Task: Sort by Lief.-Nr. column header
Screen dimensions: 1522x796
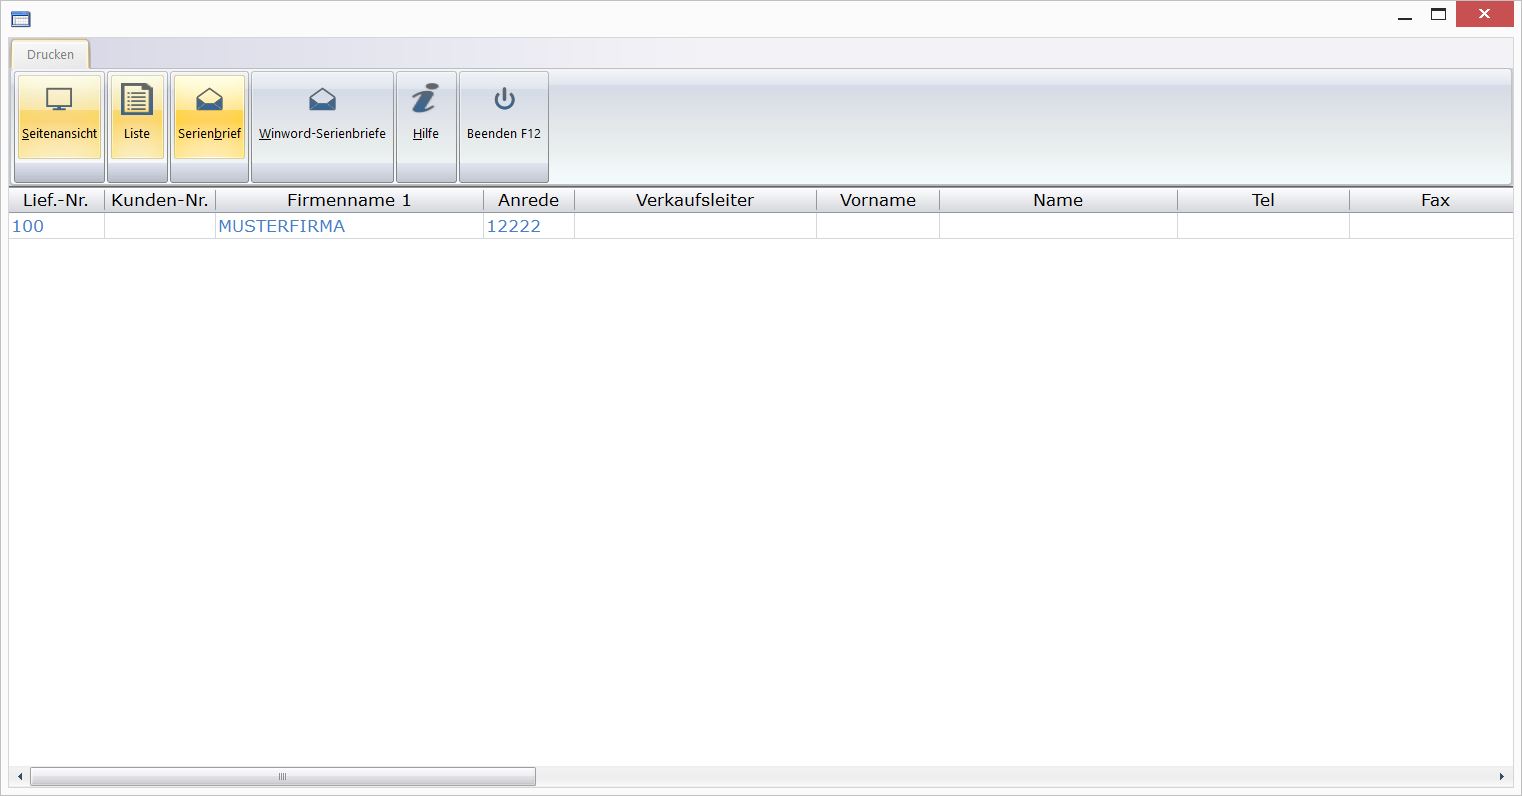Action: 56,200
